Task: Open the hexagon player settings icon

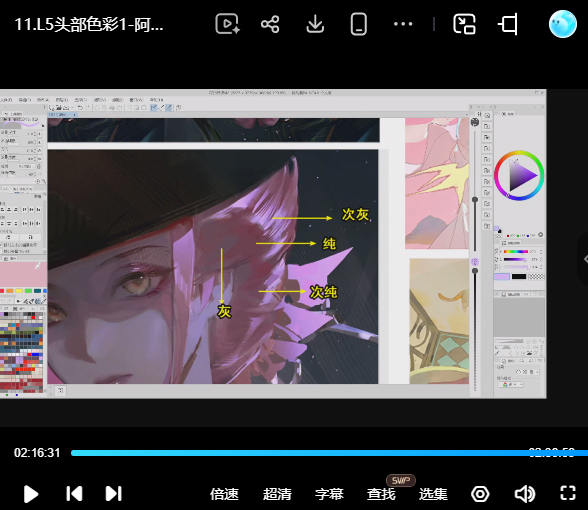Action: 480,494
